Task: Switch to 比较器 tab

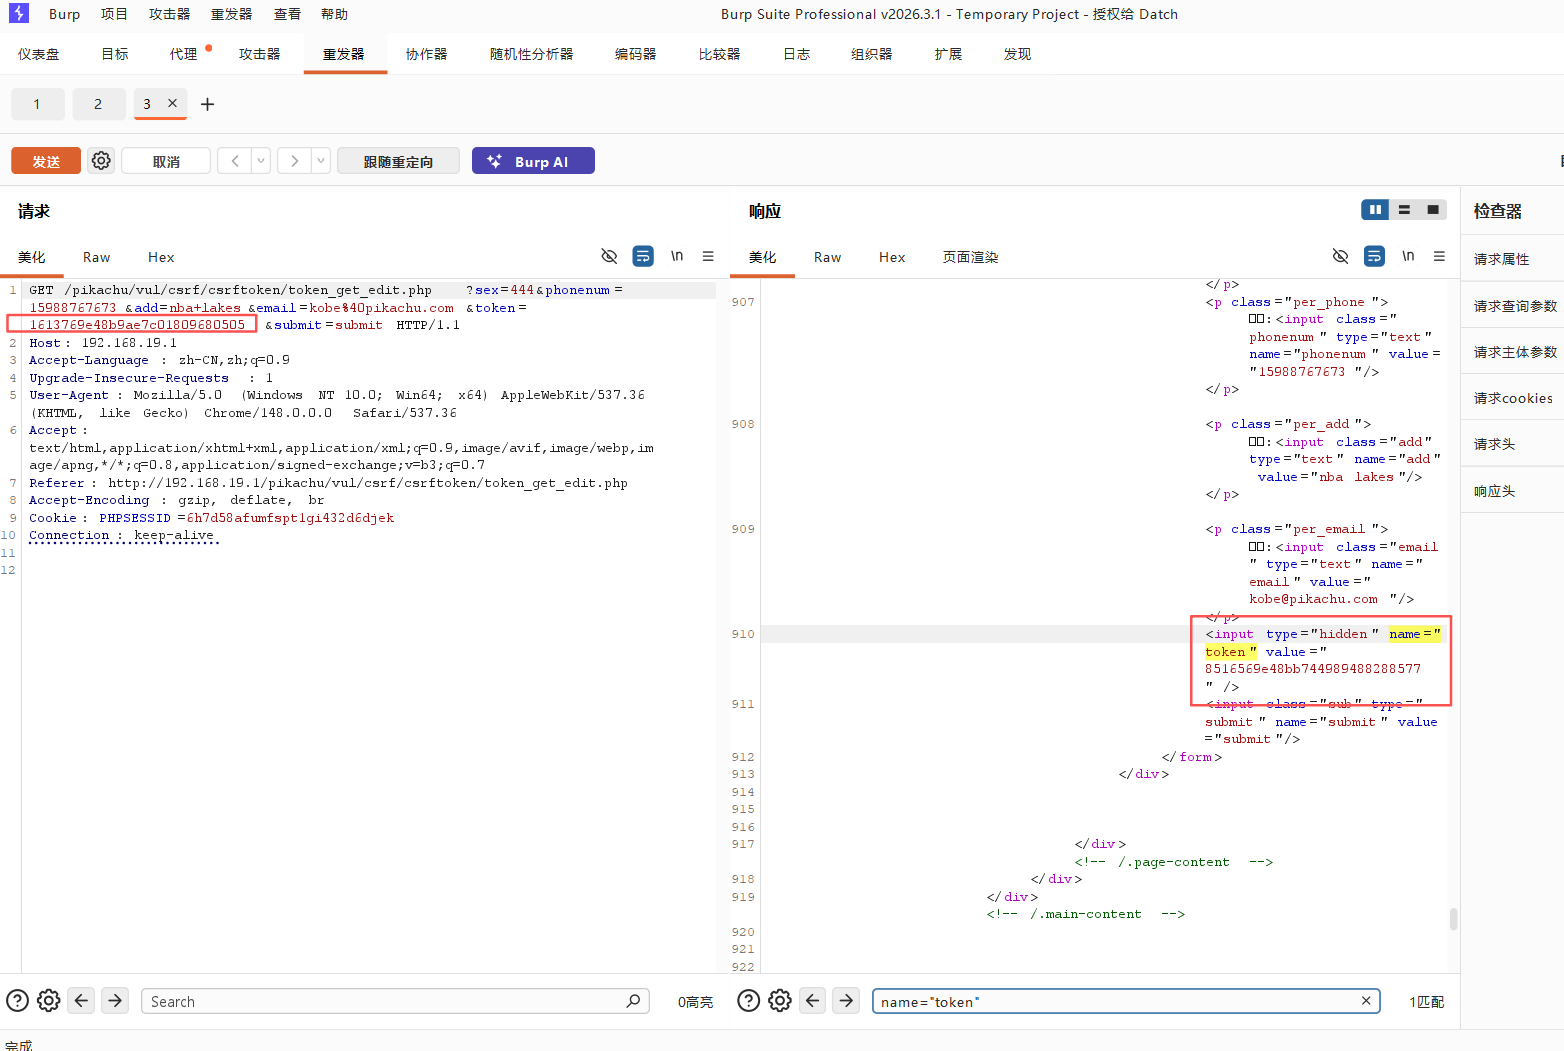Action: coord(719,54)
